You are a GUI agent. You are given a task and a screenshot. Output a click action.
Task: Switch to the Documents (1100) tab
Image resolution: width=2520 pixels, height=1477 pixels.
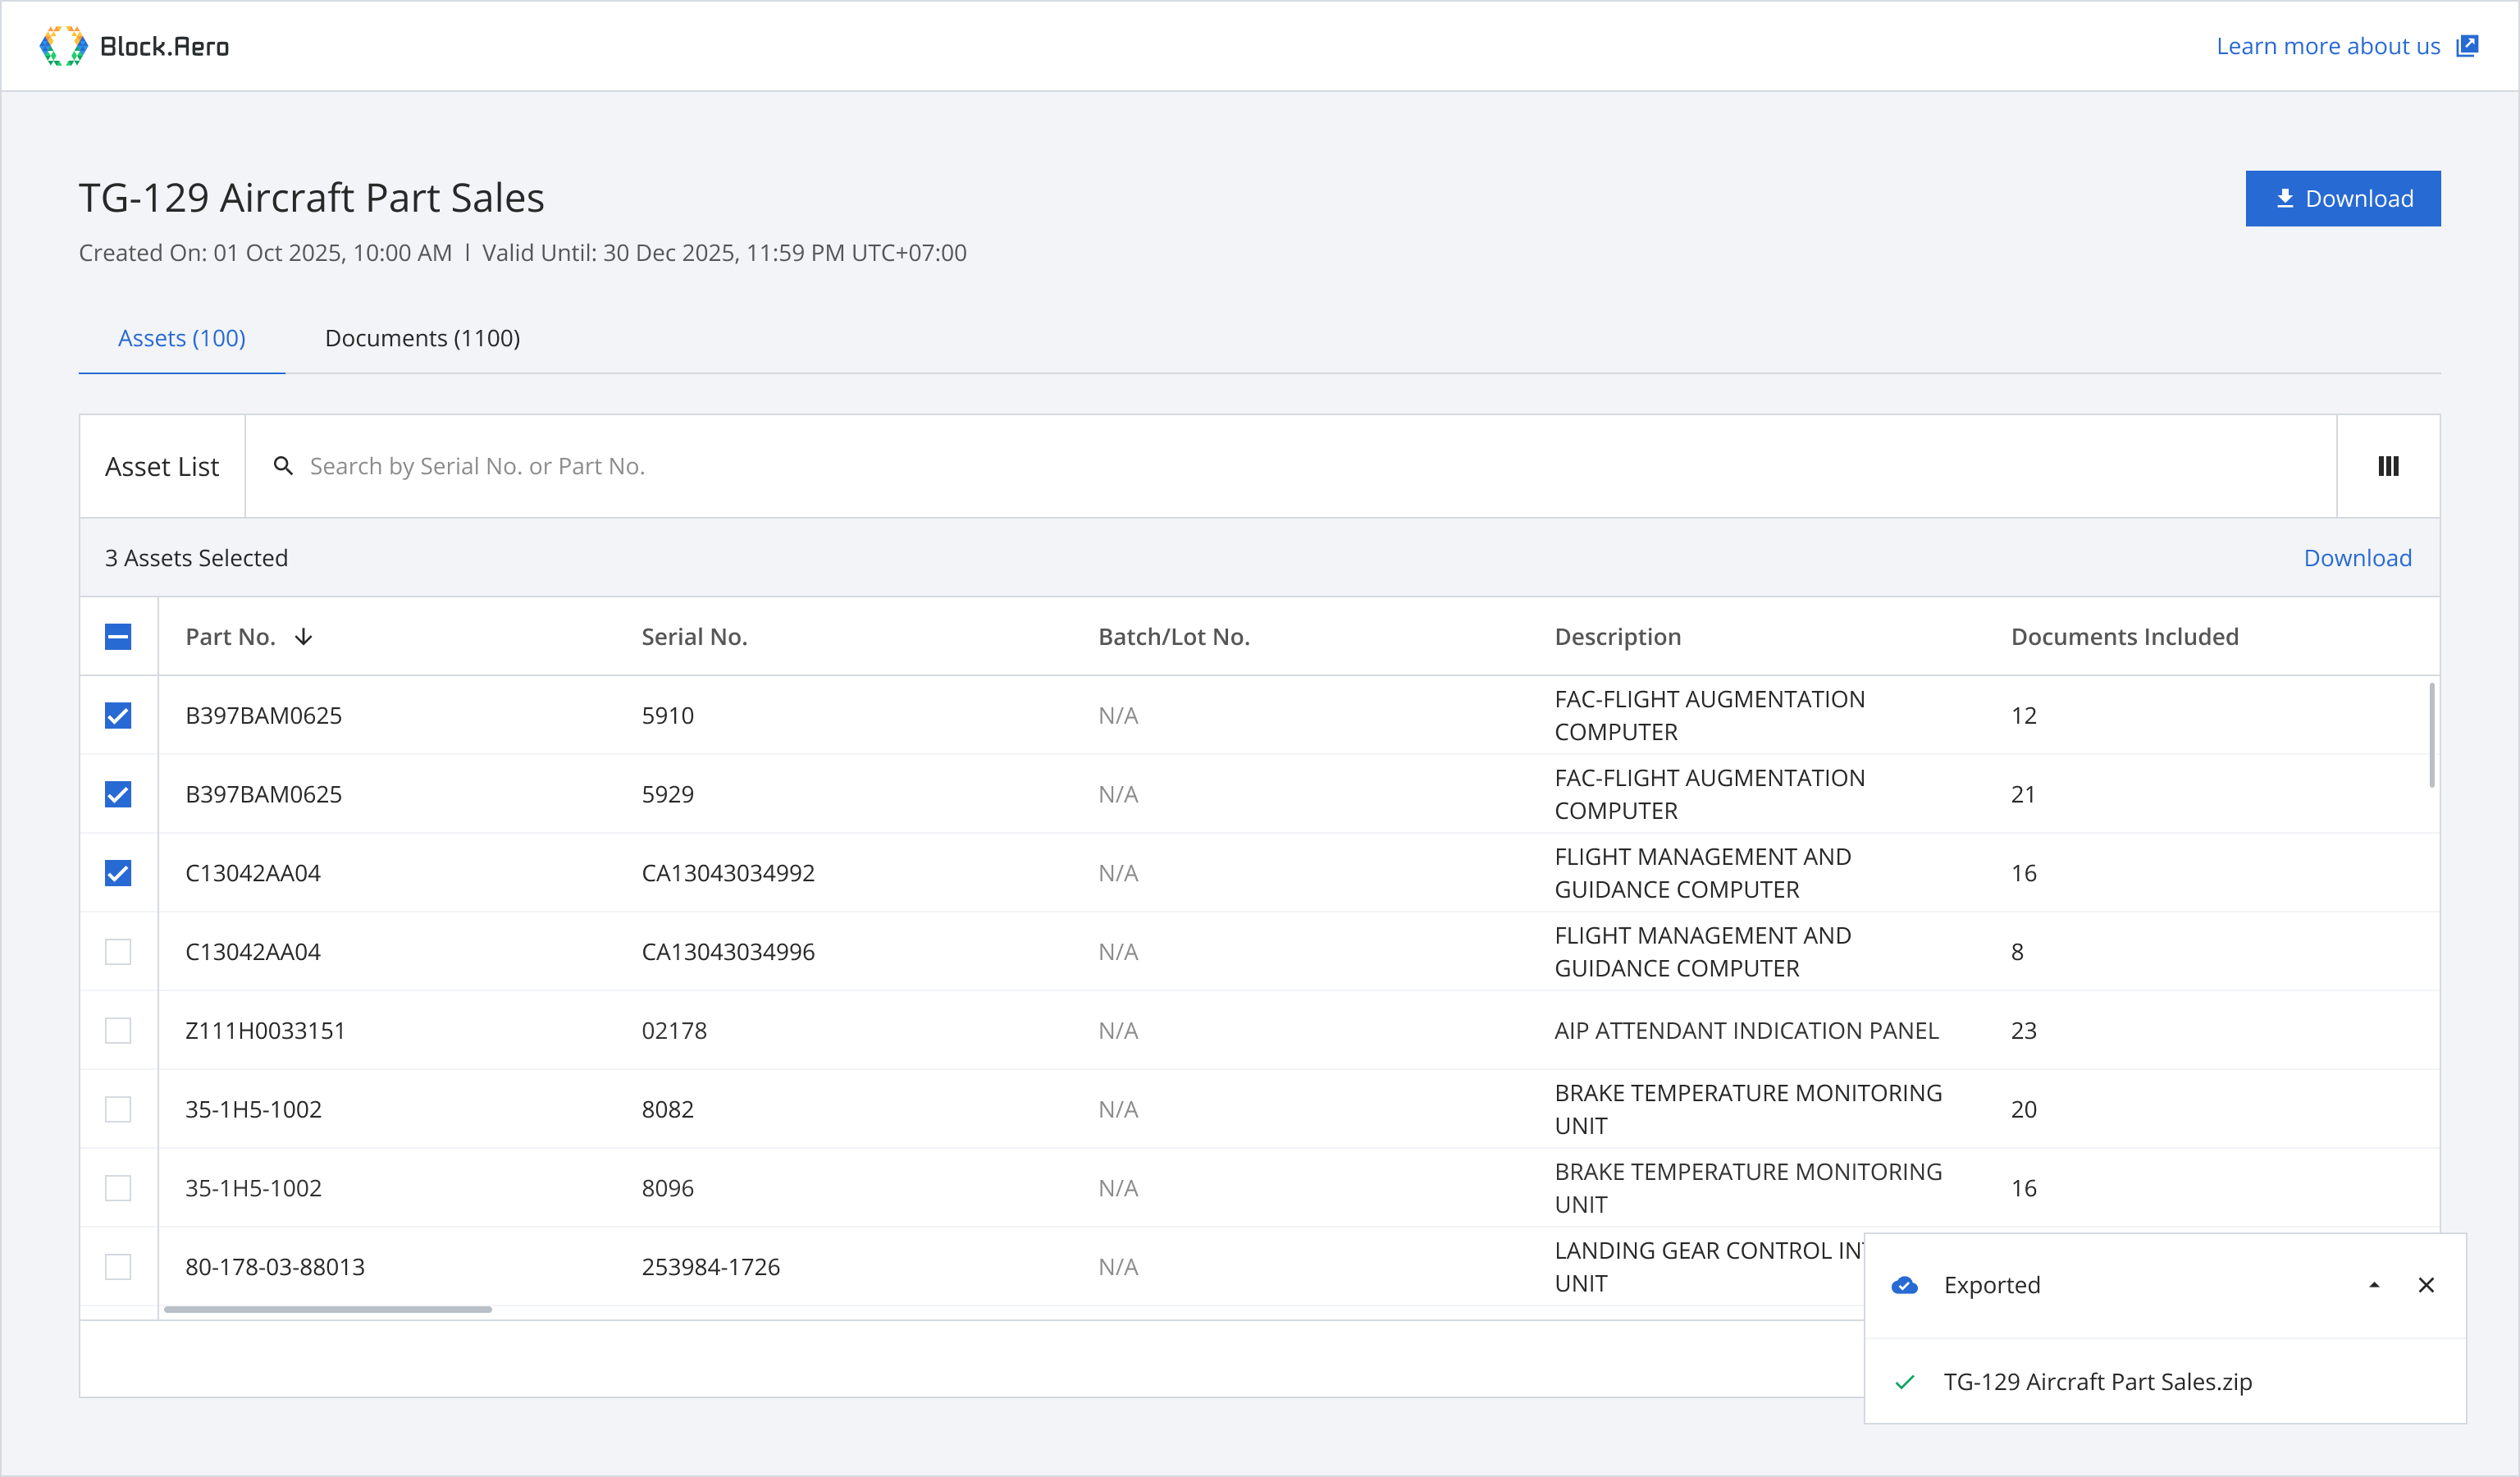pyautogui.click(x=422, y=338)
